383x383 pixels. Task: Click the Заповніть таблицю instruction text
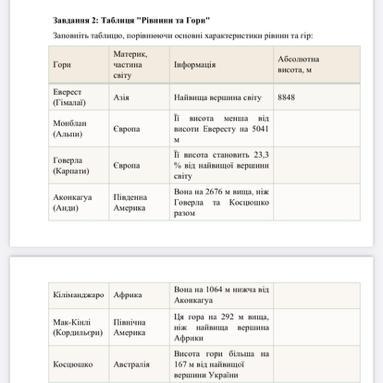[183, 35]
